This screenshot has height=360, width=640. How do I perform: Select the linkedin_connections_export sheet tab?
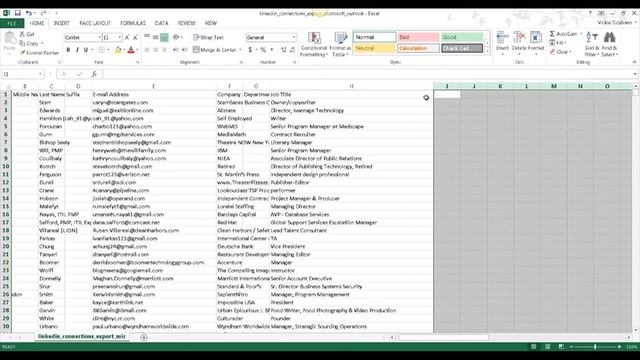[x=82, y=336]
